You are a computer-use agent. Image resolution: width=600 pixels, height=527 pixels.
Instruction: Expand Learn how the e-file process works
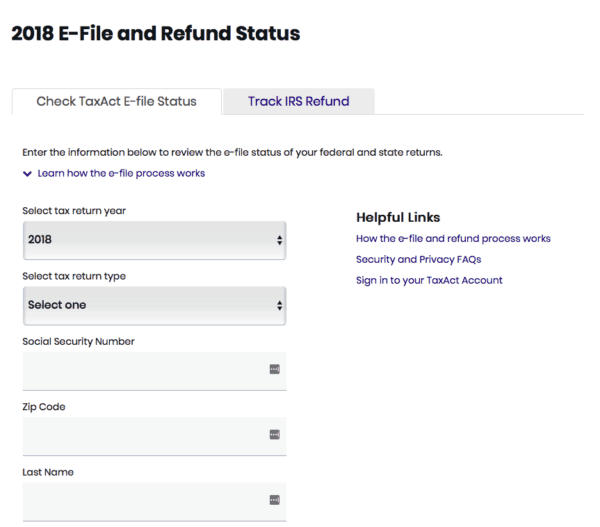click(x=121, y=173)
